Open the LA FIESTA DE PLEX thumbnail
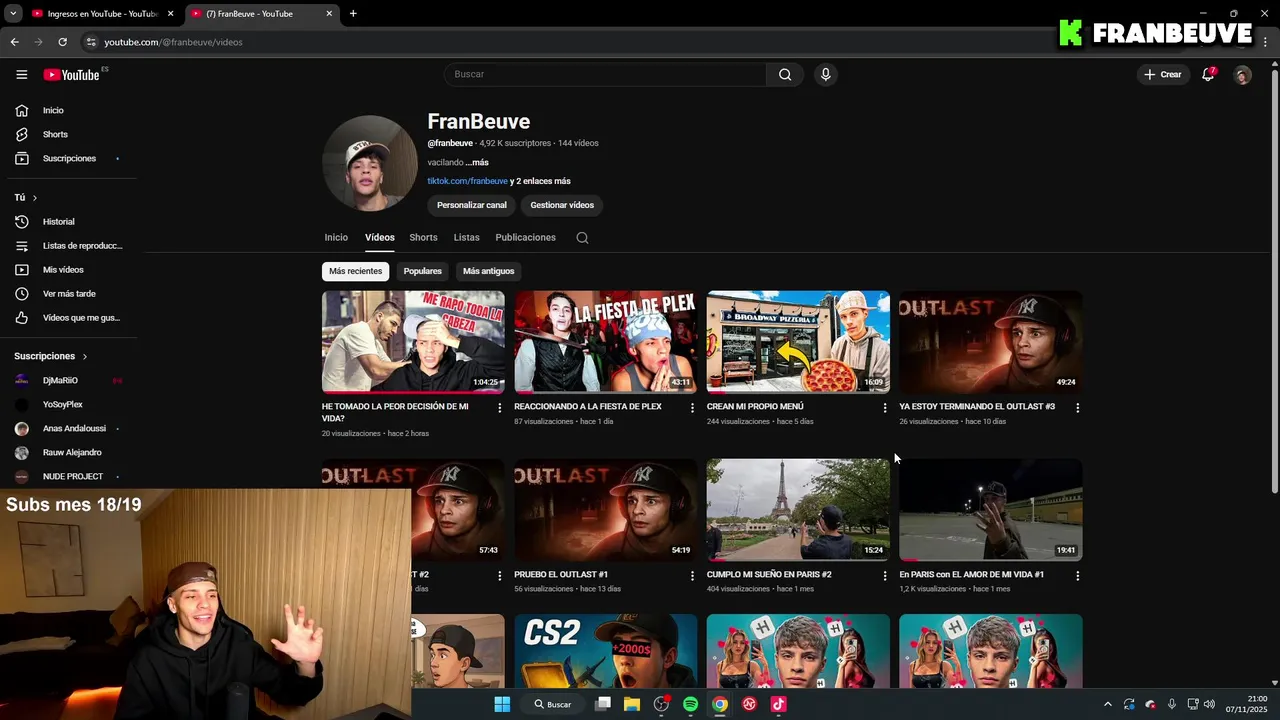The height and width of the screenshot is (720, 1280). coord(605,342)
